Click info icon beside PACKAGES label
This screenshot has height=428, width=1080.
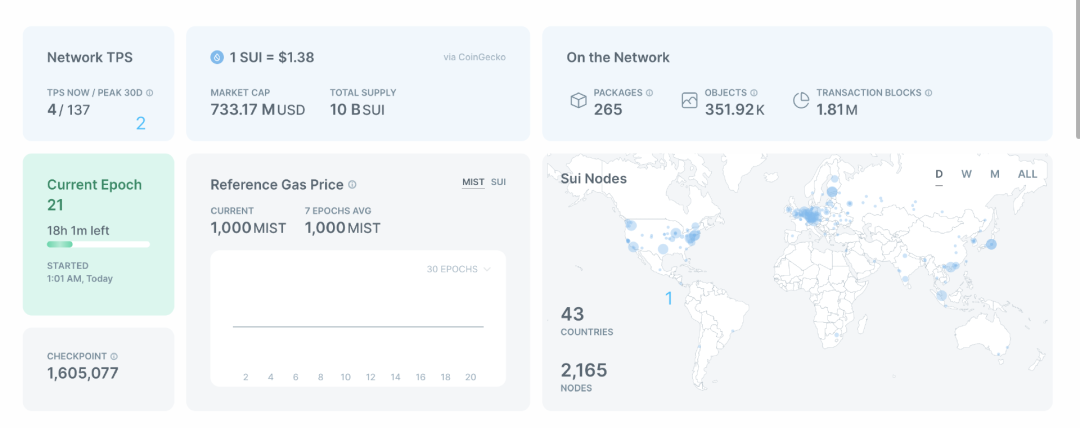tap(649, 92)
